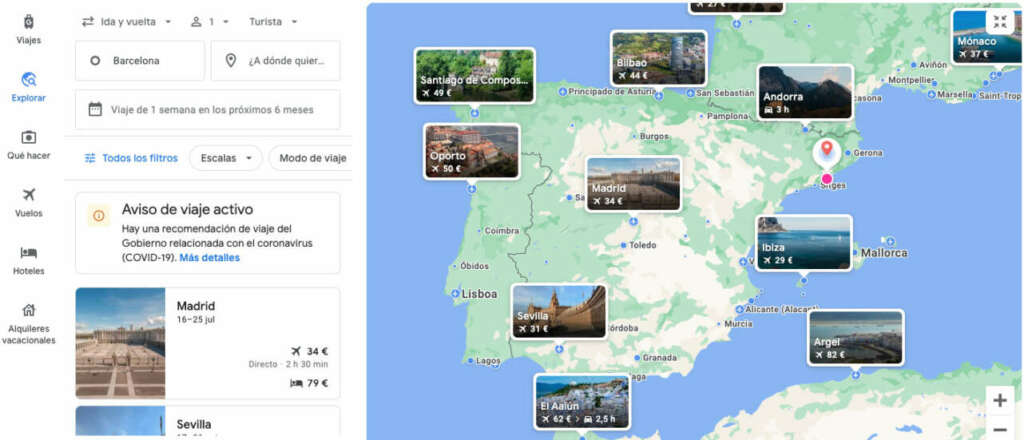Click the Argel 82 € map card

[x=856, y=338]
